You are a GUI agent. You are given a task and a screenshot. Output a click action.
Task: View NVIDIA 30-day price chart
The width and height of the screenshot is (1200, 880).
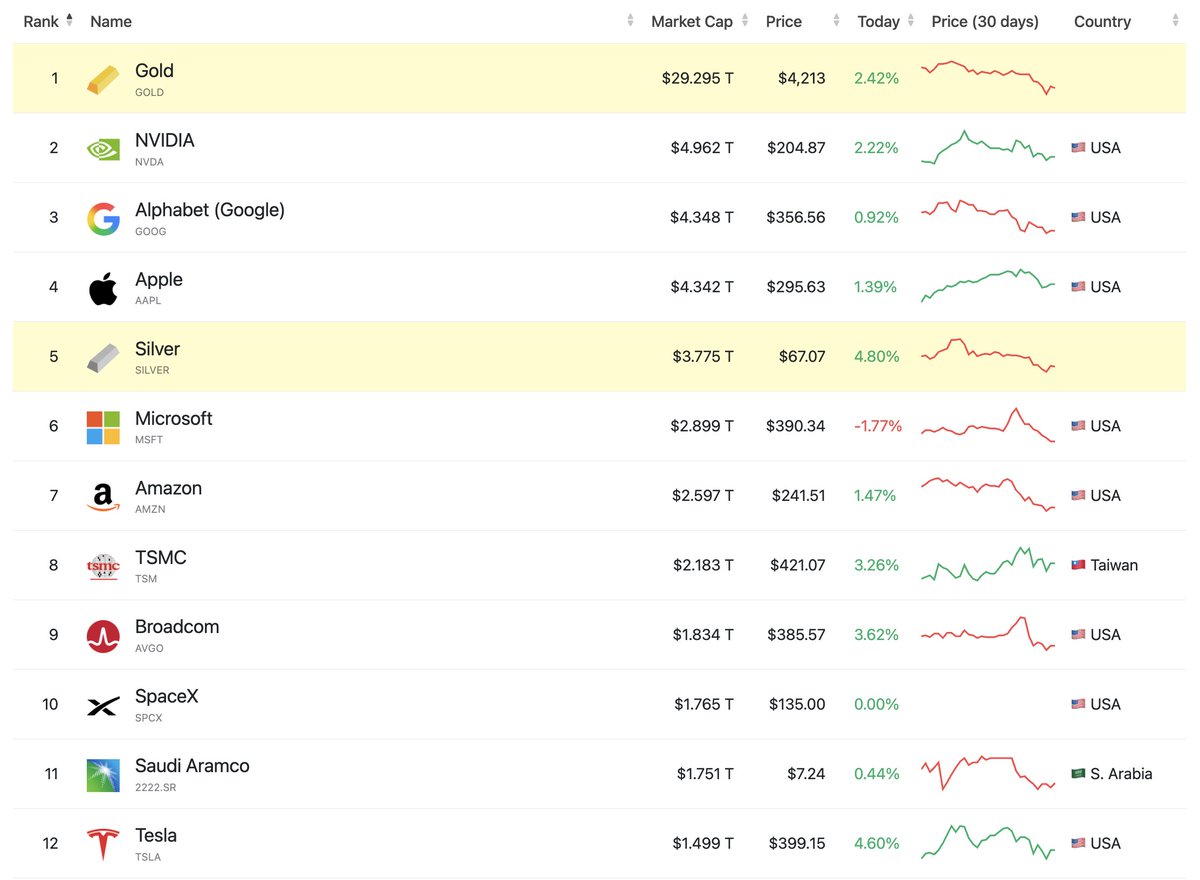click(988, 147)
